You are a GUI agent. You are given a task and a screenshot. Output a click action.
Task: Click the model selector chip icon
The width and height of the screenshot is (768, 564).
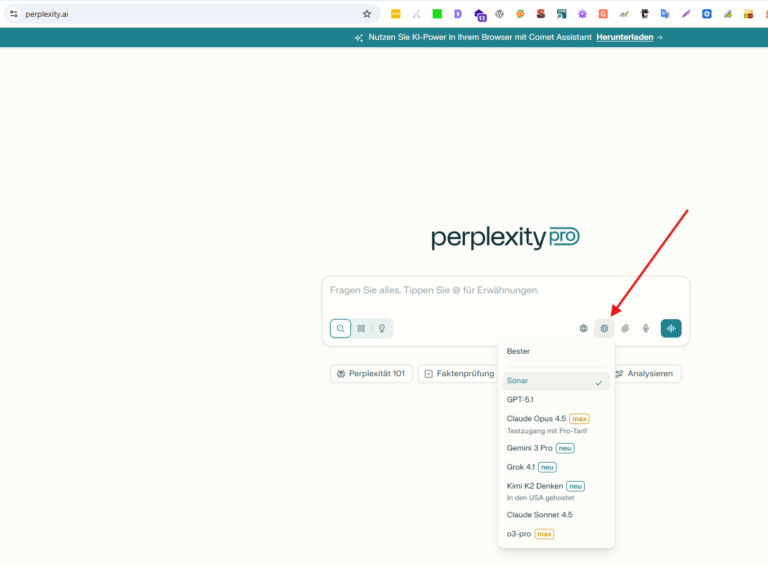coord(604,328)
